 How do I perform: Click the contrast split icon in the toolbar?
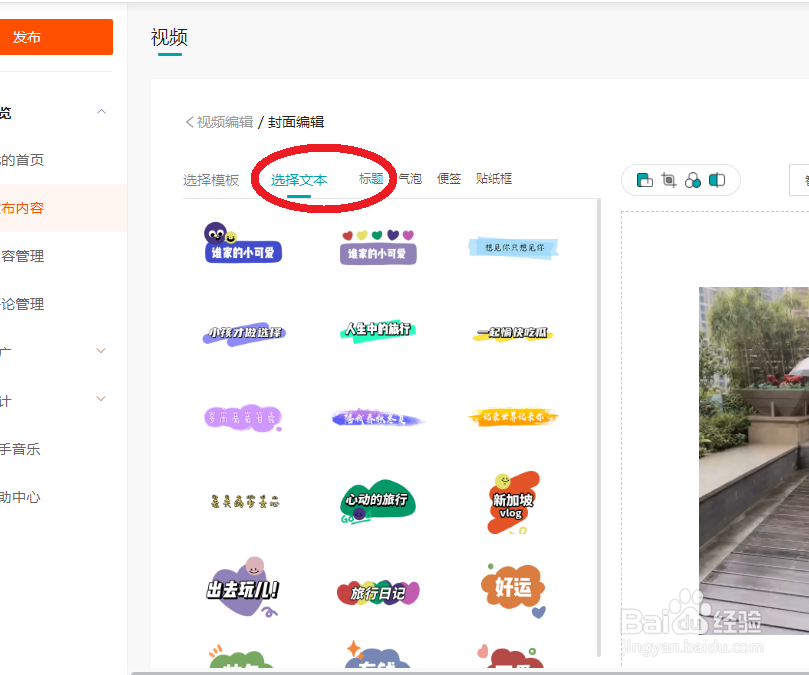tap(716, 180)
